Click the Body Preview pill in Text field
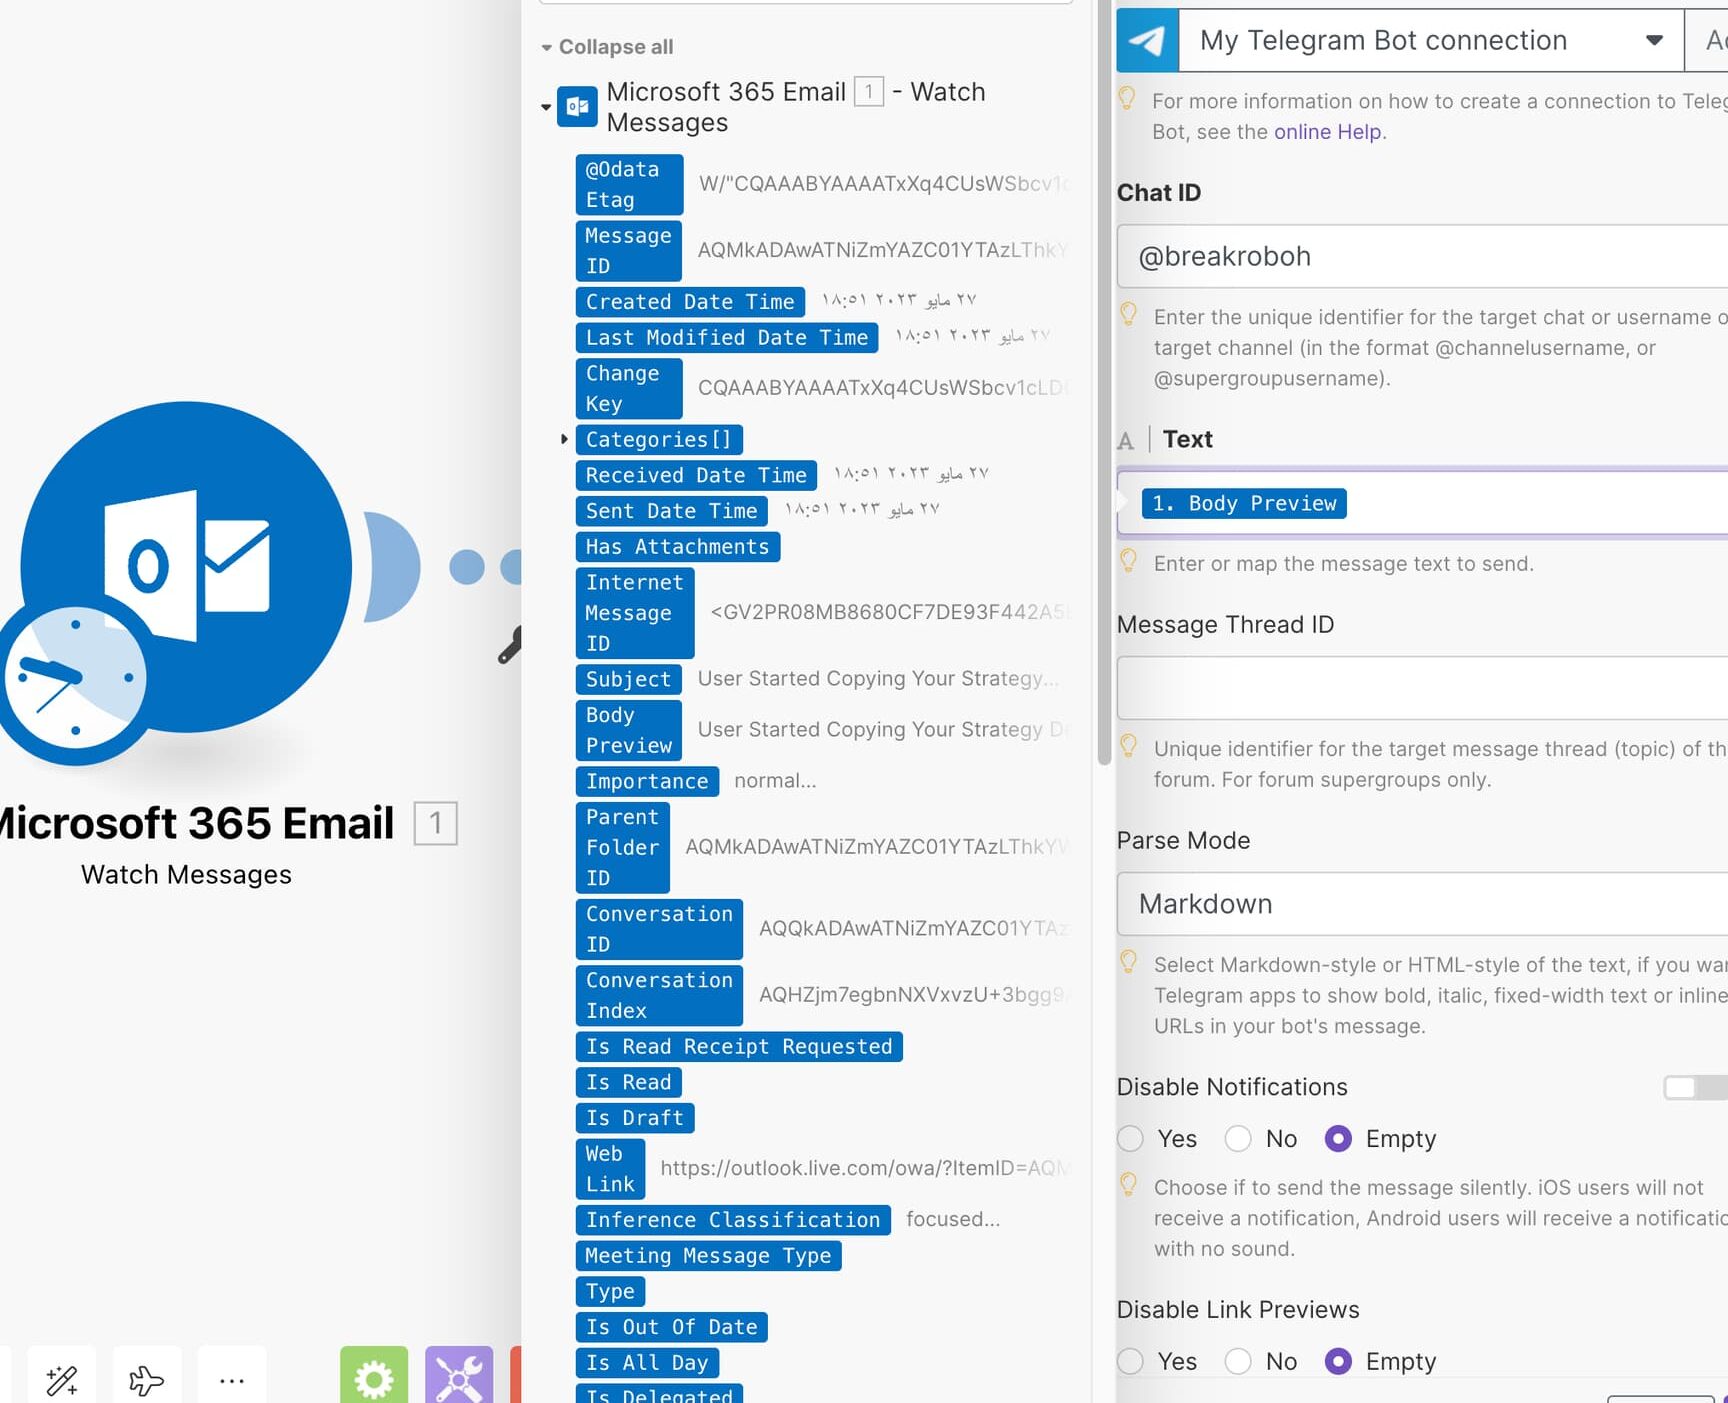This screenshot has width=1728, height=1403. tap(1244, 503)
